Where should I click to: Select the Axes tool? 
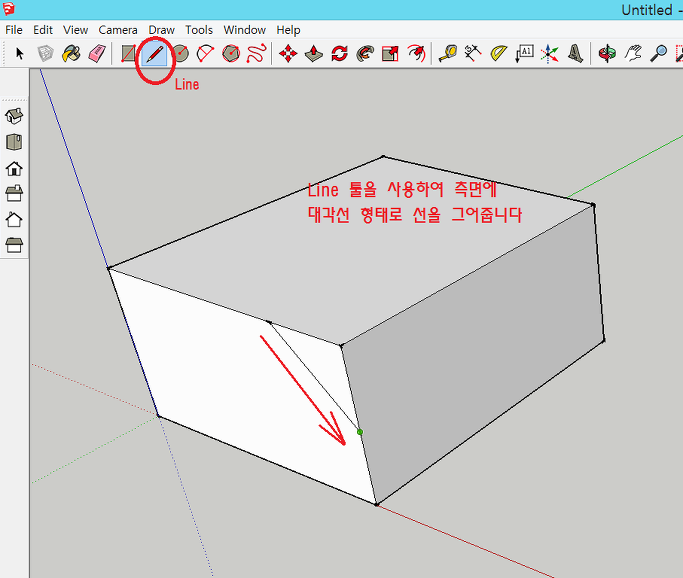(x=550, y=54)
